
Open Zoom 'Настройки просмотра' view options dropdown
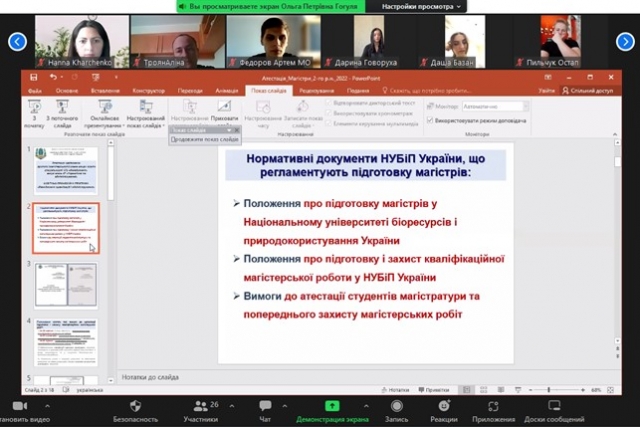[421, 7]
